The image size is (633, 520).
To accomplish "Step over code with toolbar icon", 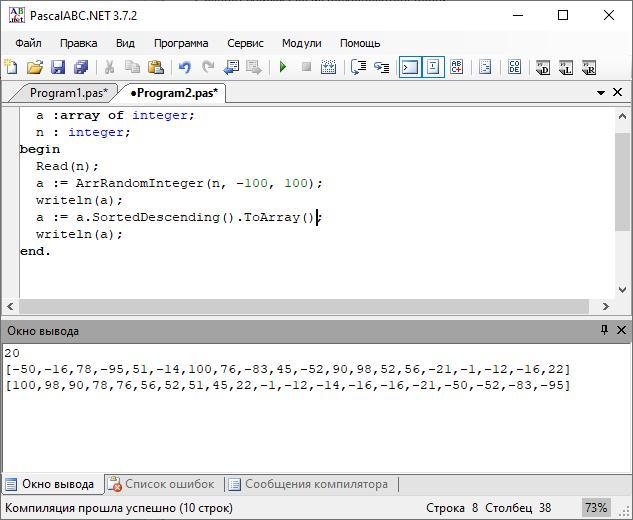I will click(x=382, y=67).
